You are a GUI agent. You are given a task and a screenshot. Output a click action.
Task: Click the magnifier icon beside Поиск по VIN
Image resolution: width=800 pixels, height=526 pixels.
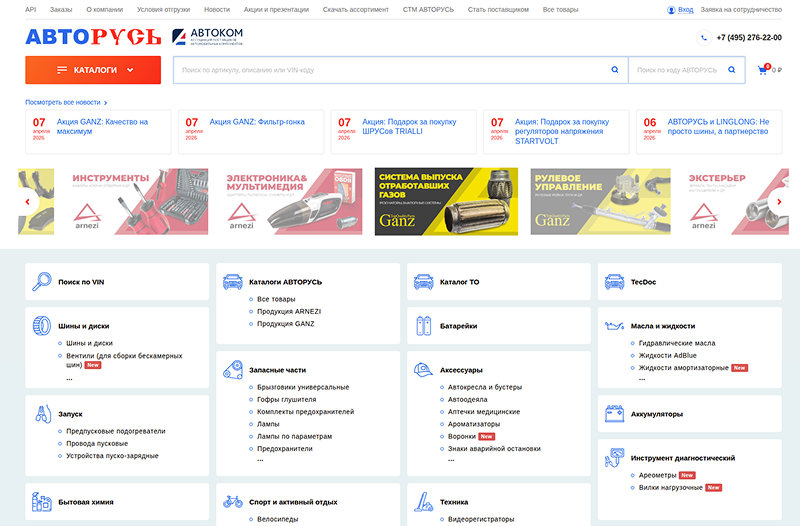click(x=42, y=281)
